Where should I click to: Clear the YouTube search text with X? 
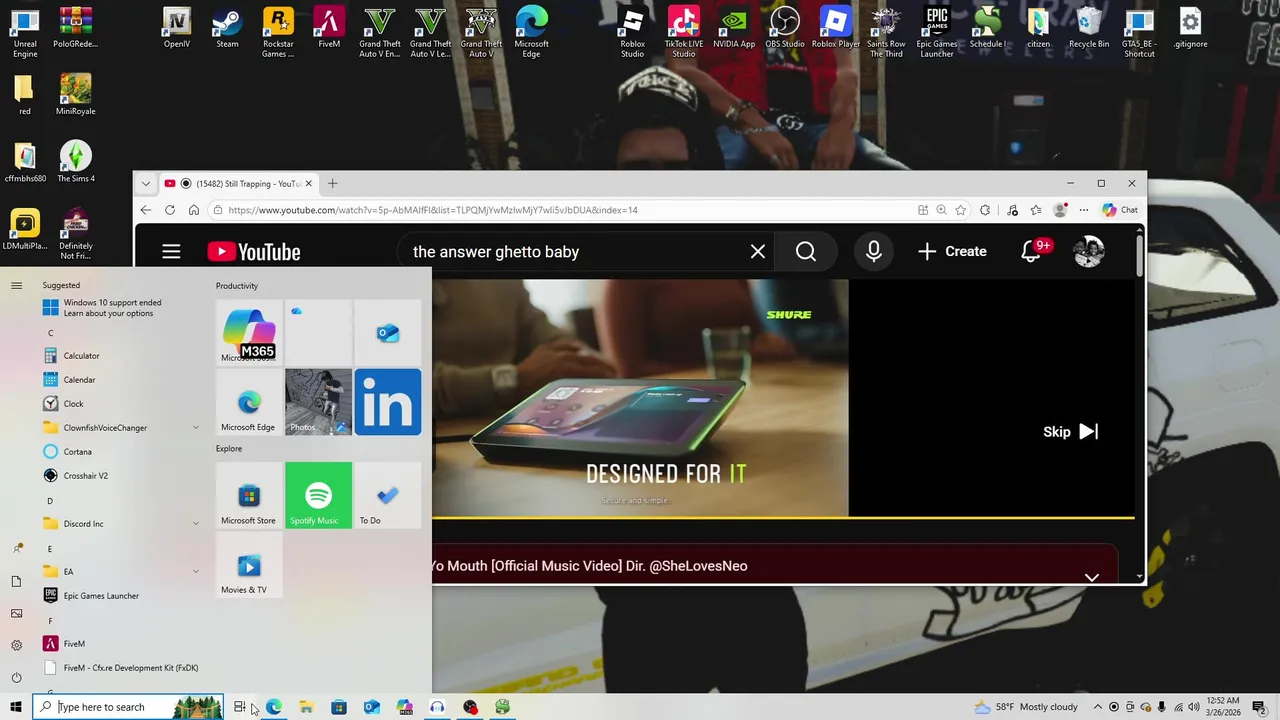758,252
